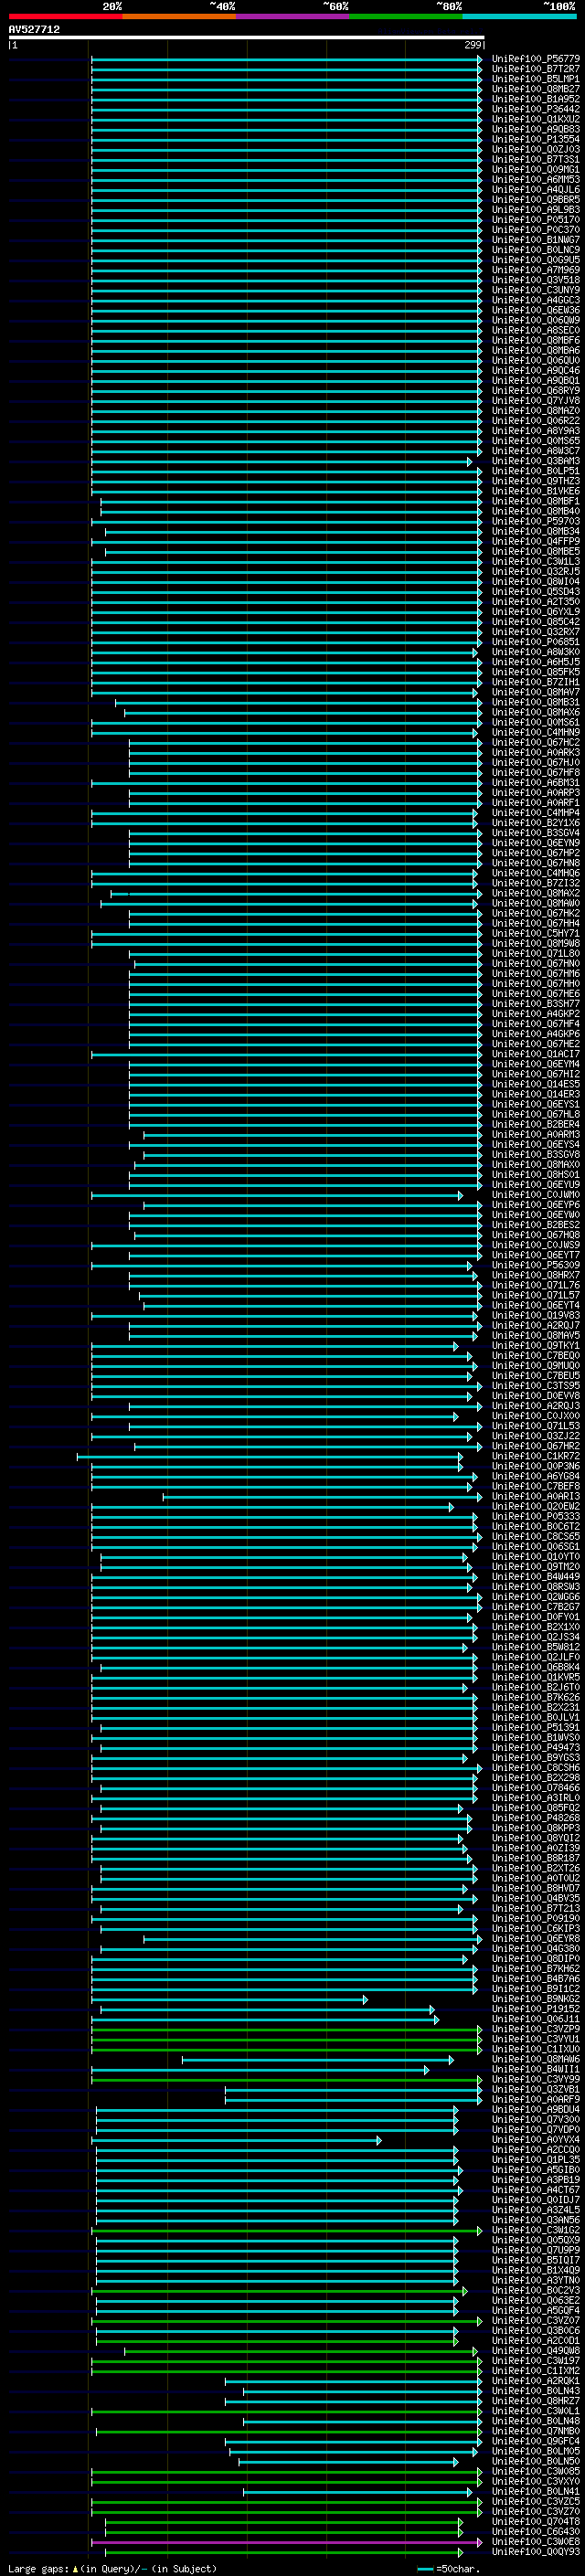Viewport: 585px width, 2576px height.
Task: Select hit UniRef100_B0LN50
Action: 536,2461
